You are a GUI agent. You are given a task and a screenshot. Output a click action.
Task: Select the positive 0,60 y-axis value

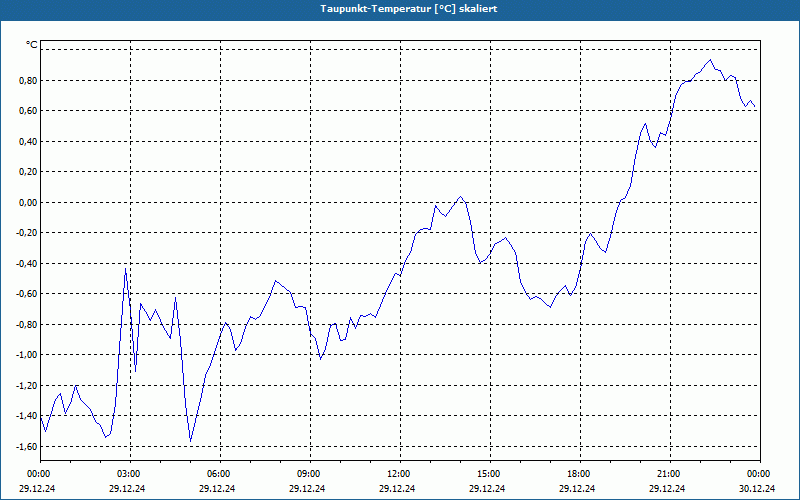pos(28,111)
